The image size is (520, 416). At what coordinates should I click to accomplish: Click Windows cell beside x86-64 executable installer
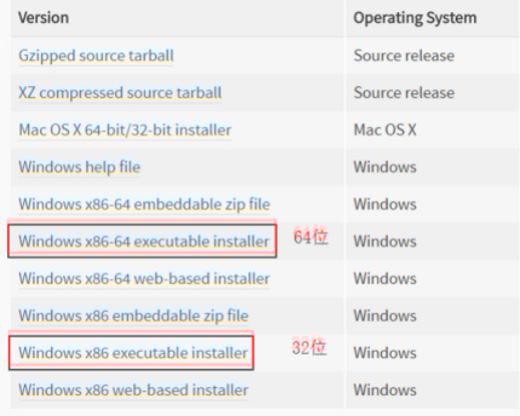click(x=385, y=241)
